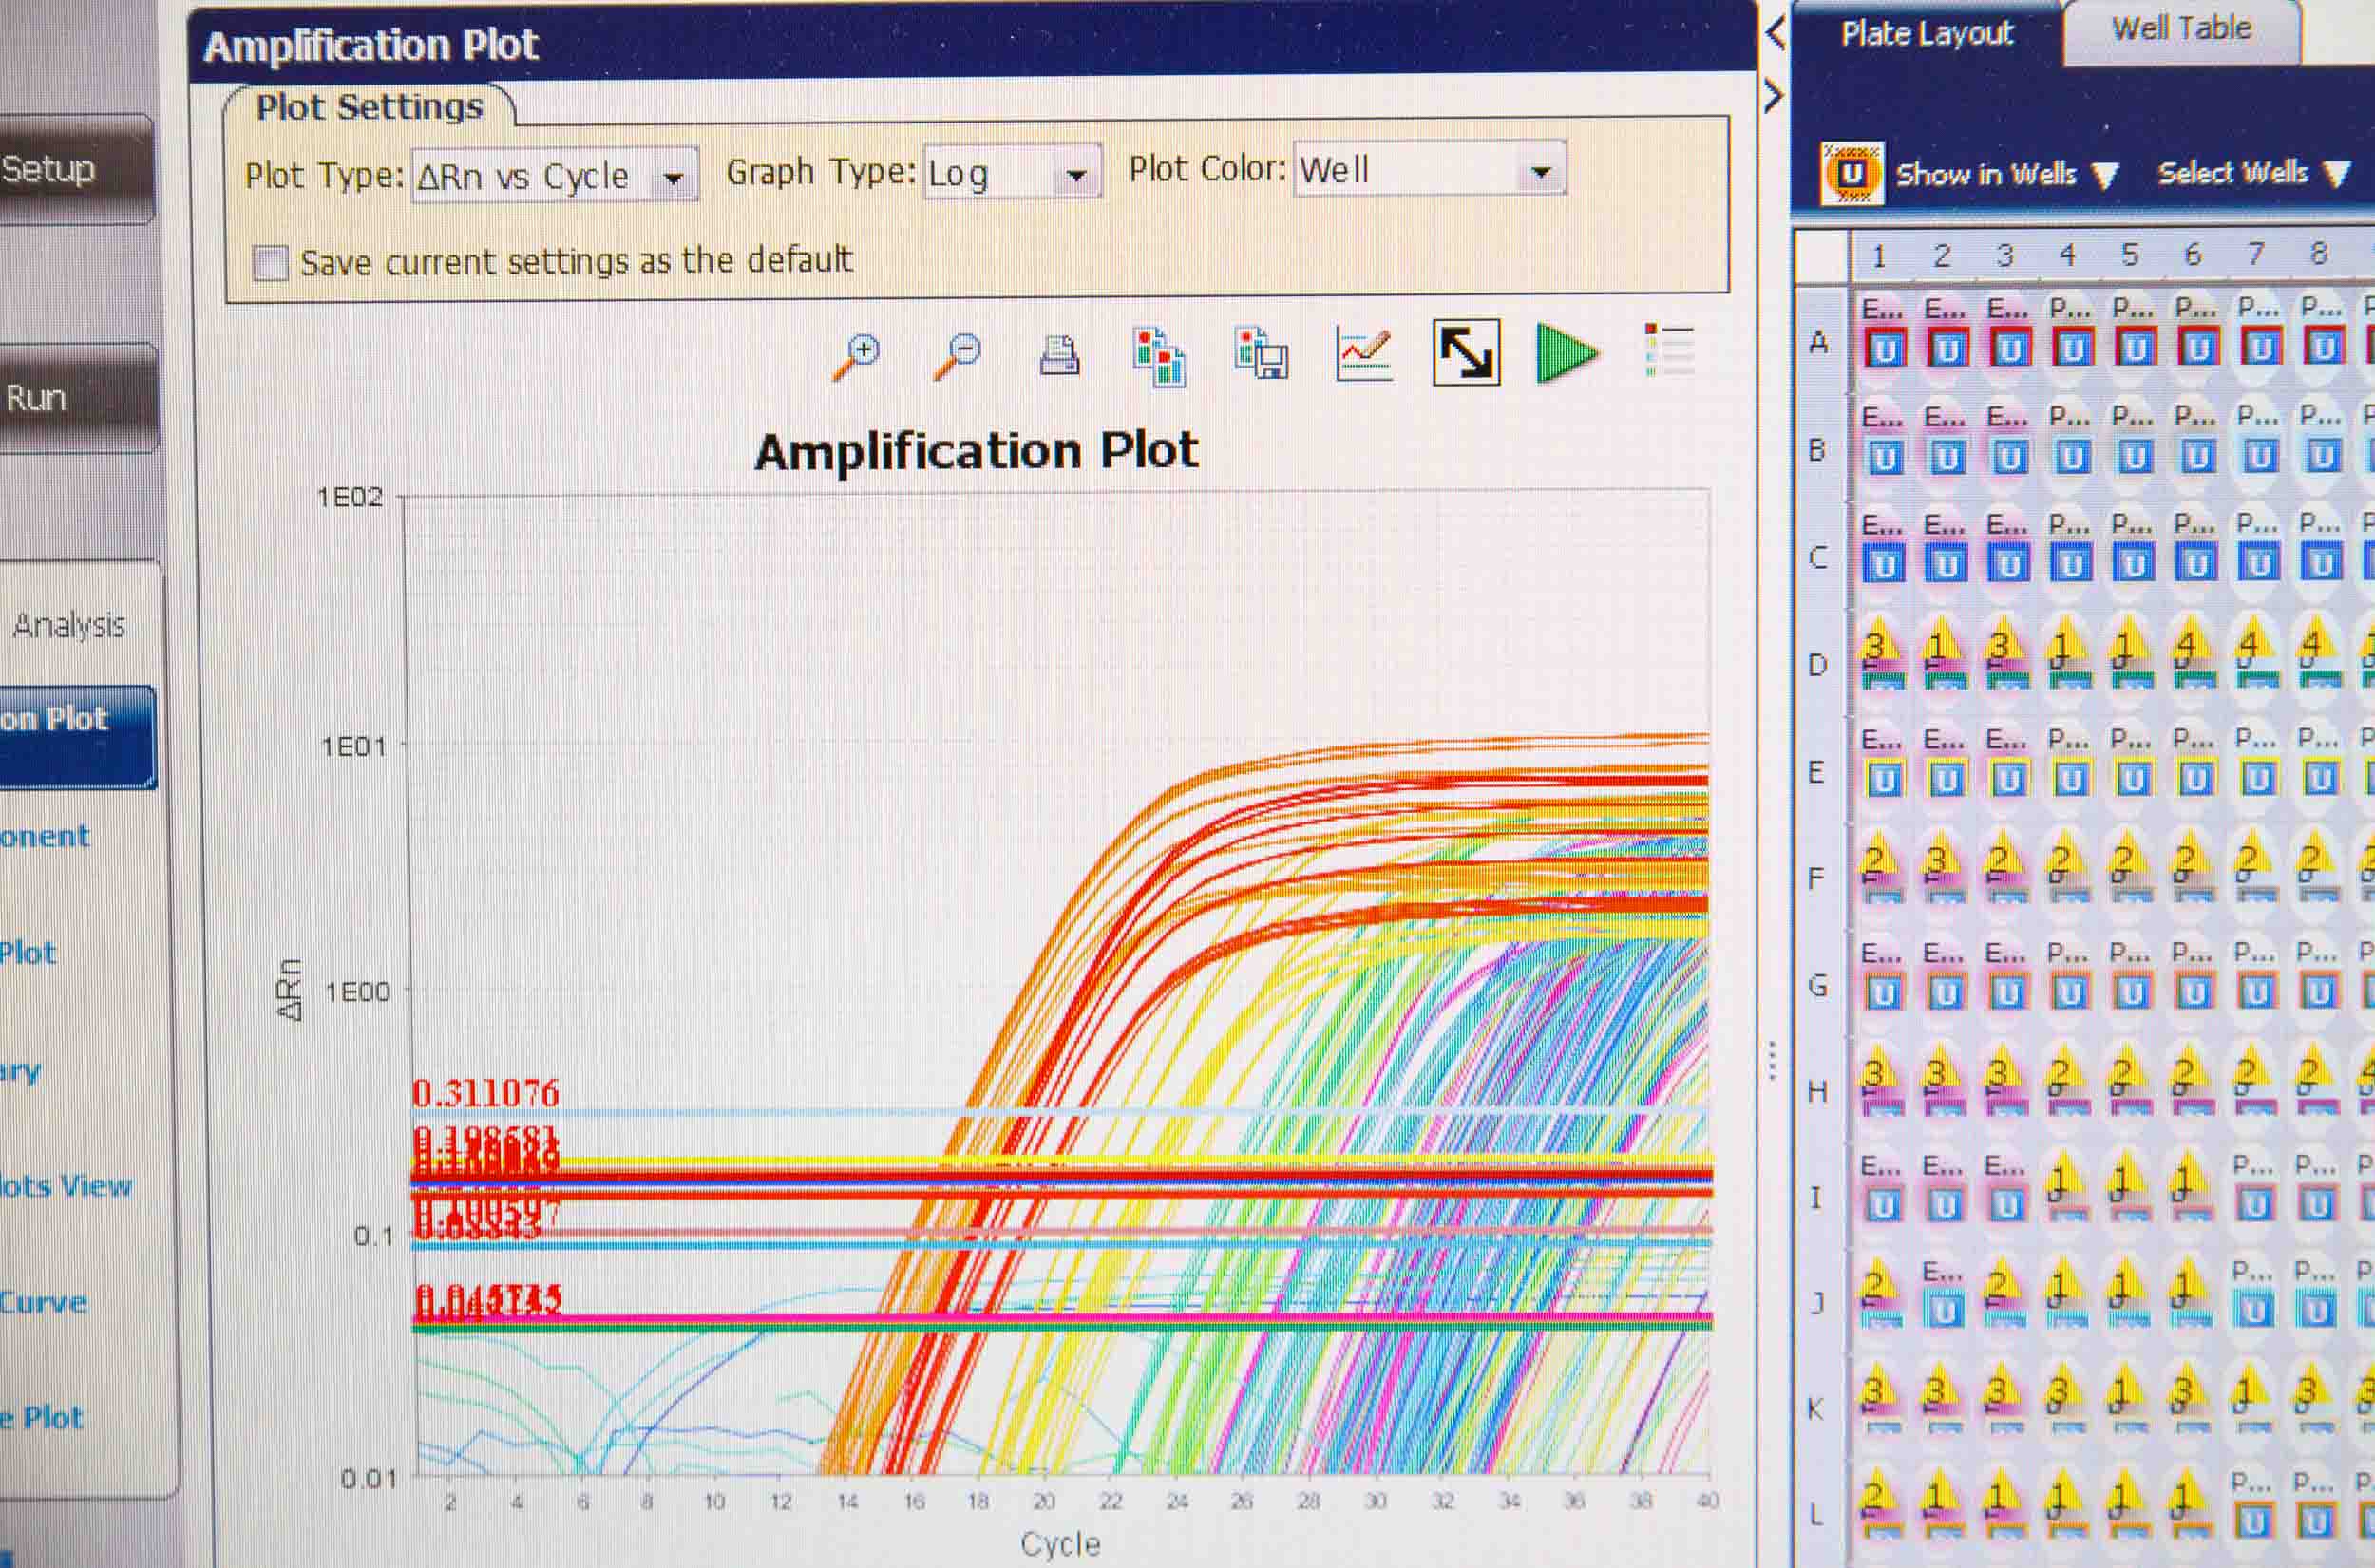The image size is (2375, 1568).
Task: Open the Plot Type dropdown
Action: pos(673,178)
